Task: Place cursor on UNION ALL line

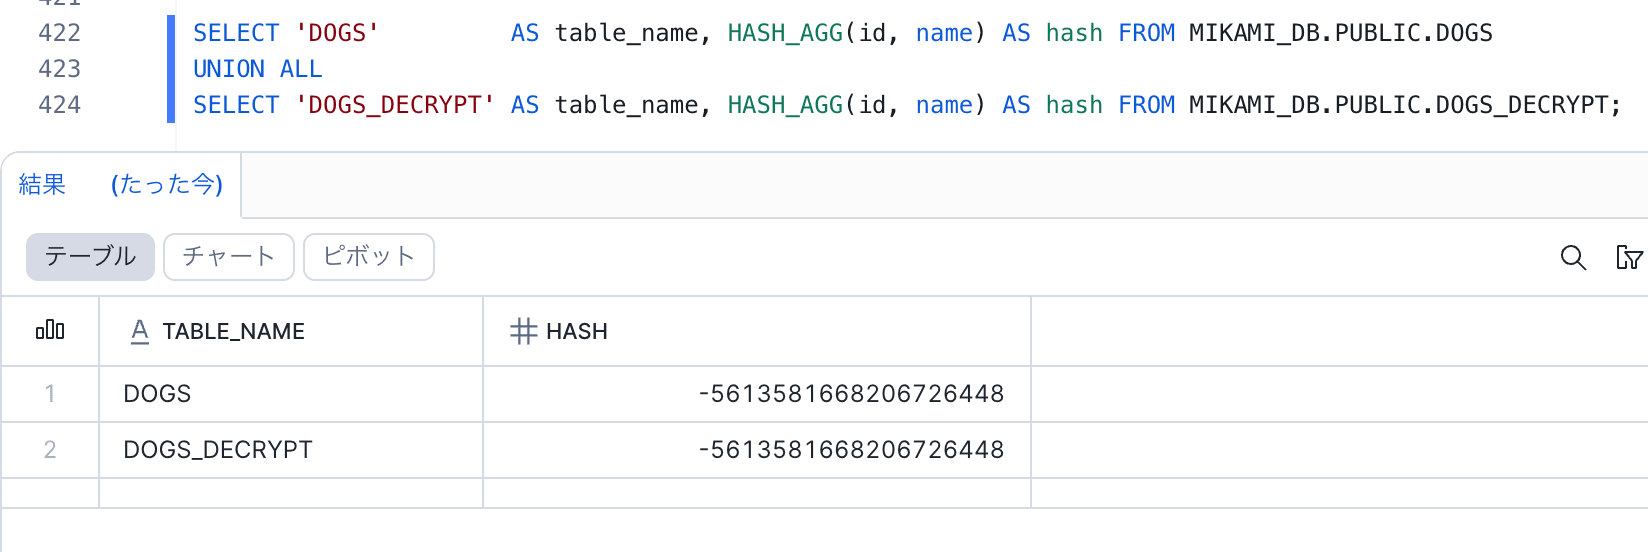Action: 258,69
